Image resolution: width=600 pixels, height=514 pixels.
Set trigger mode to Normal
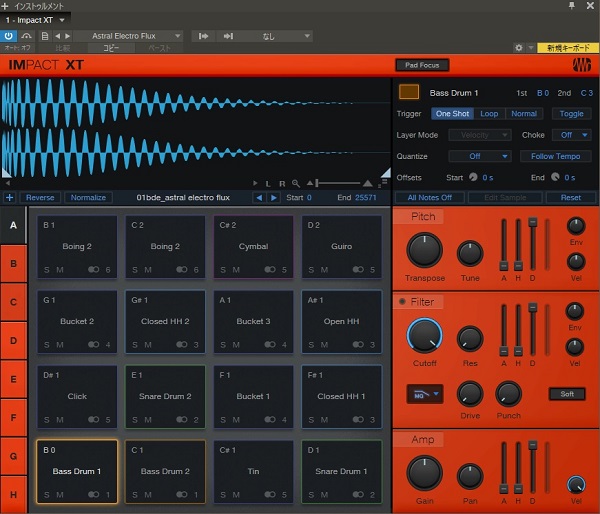(524, 114)
